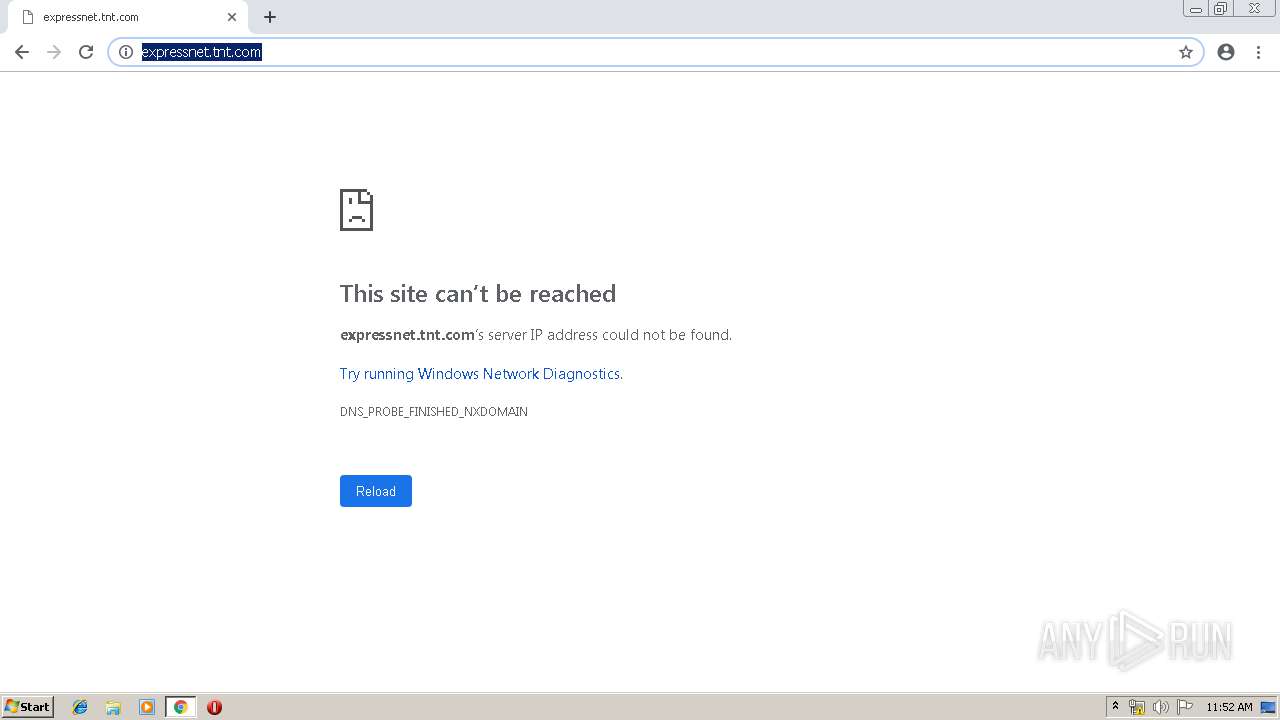Click the address bar URL field
Image resolution: width=1280 pixels, height=720 pixels.
click(x=655, y=52)
